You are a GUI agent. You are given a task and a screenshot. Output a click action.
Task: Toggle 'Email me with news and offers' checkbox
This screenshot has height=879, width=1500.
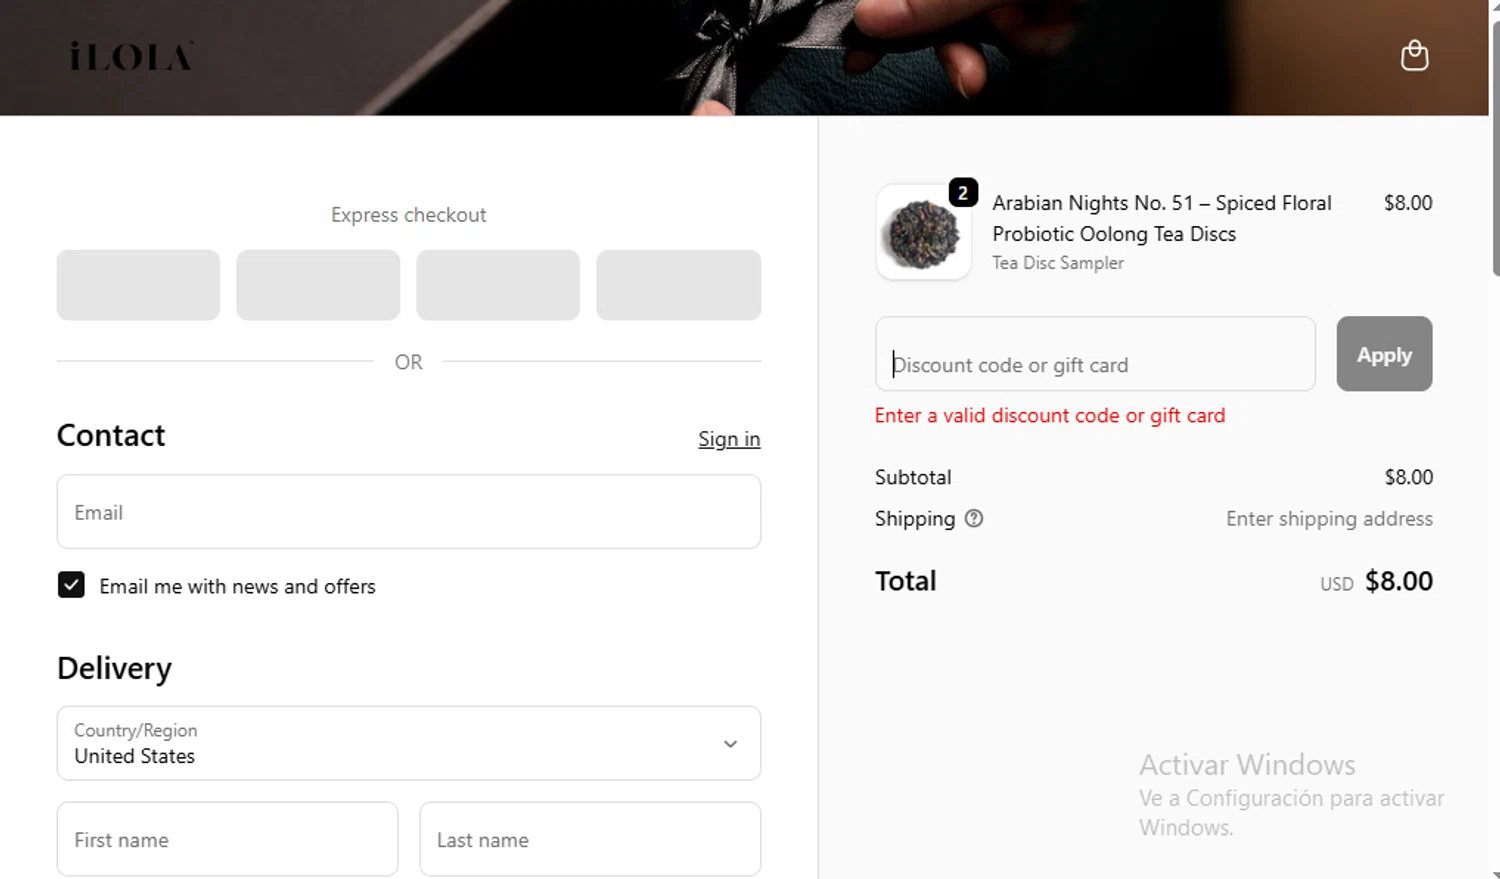[x=71, y=585]
